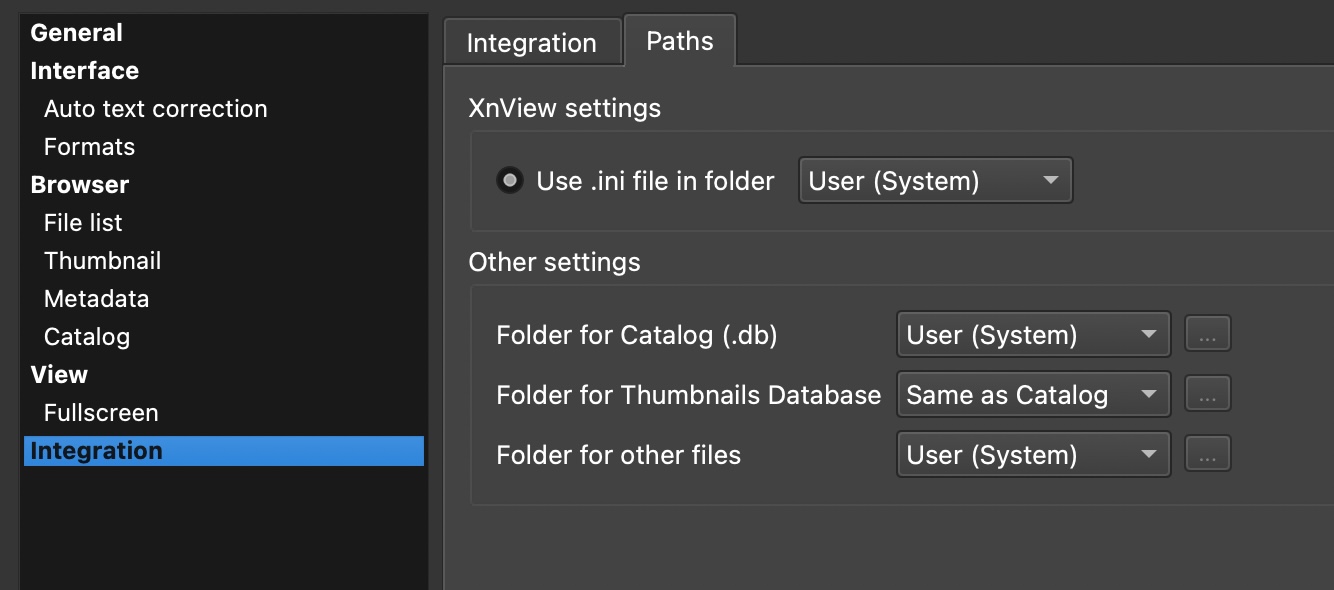Go to Formats settings
The image size is (1334, 590).
point(89,147)
